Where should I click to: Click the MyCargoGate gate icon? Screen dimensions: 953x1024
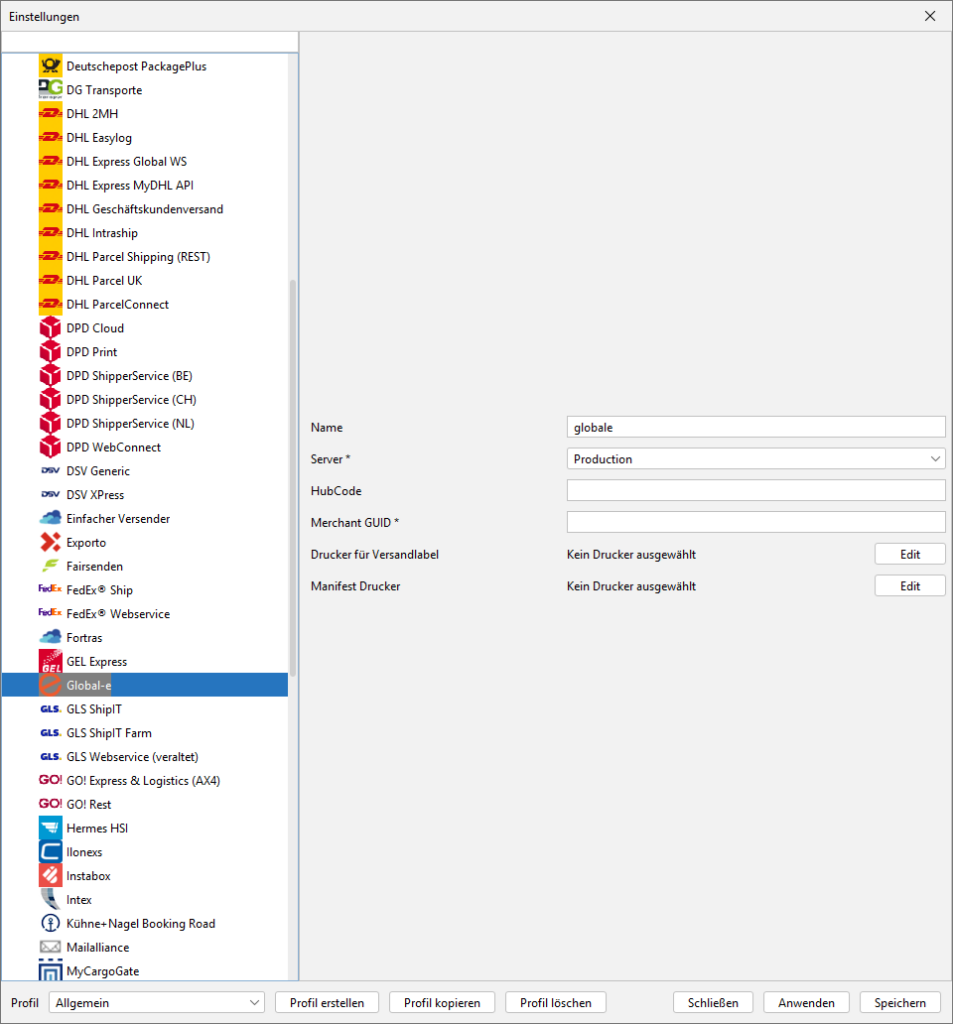pos(50,970)
